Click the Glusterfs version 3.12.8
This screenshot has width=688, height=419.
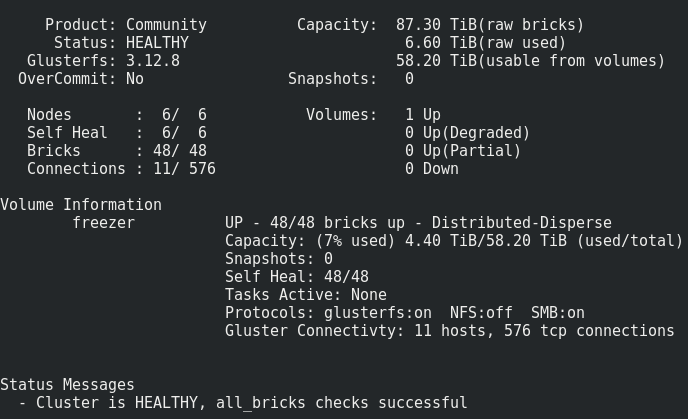tap(152, 61)
